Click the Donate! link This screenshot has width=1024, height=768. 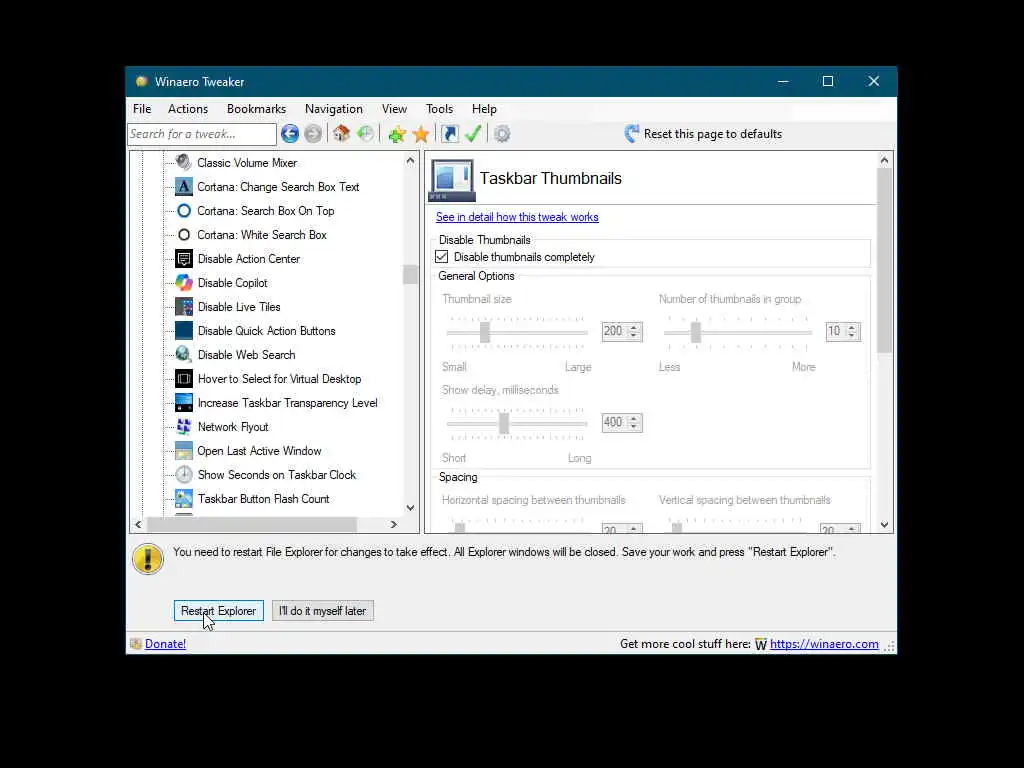(165, 644)
